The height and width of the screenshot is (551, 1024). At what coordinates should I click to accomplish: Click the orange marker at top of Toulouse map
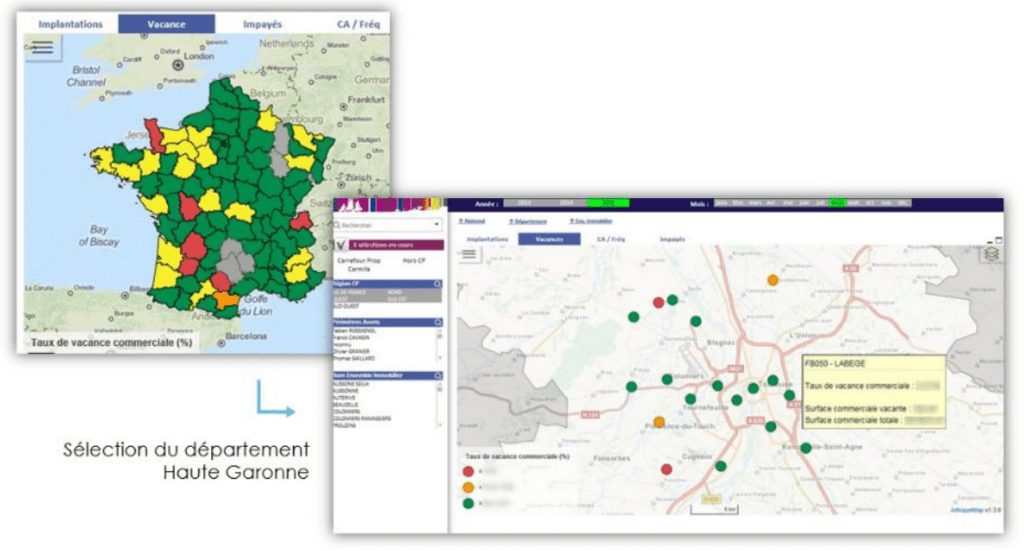772,280
